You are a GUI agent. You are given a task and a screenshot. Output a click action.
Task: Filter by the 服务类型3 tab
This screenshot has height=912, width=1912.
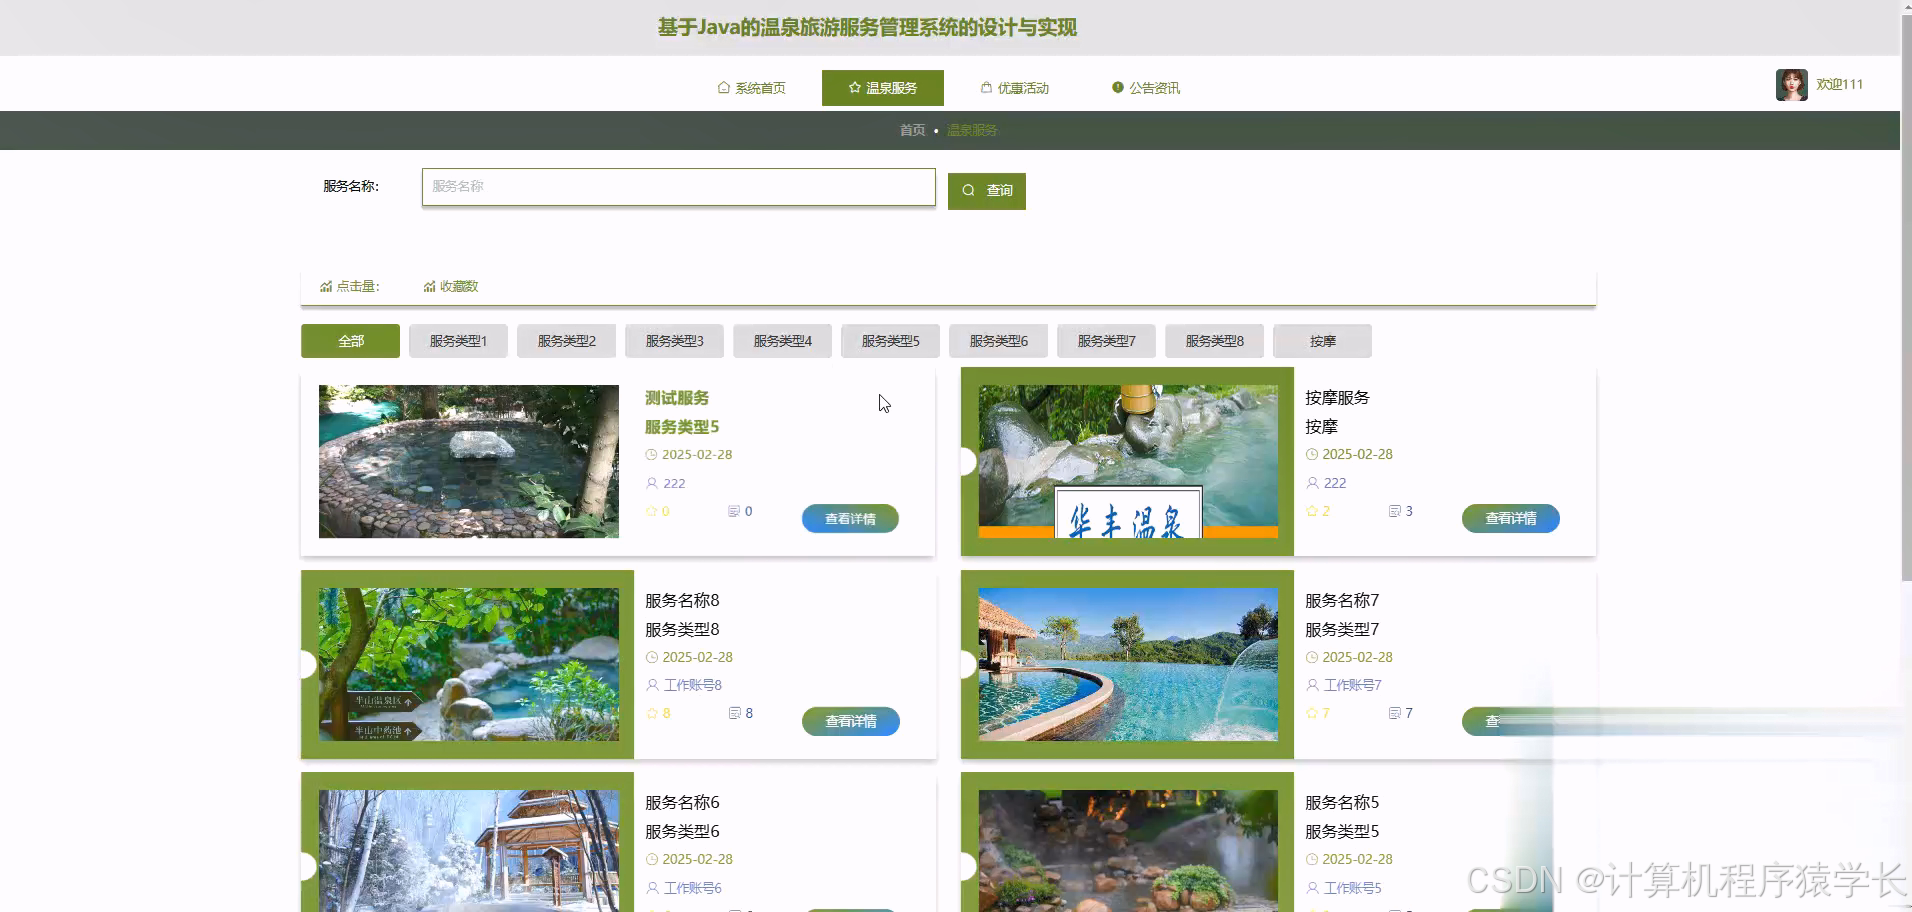[x=674, y=341]
